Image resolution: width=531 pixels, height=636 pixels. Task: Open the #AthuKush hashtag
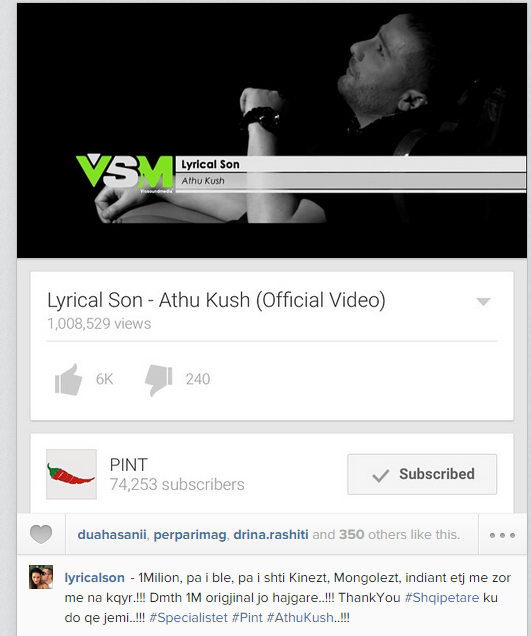coord(300,617)
